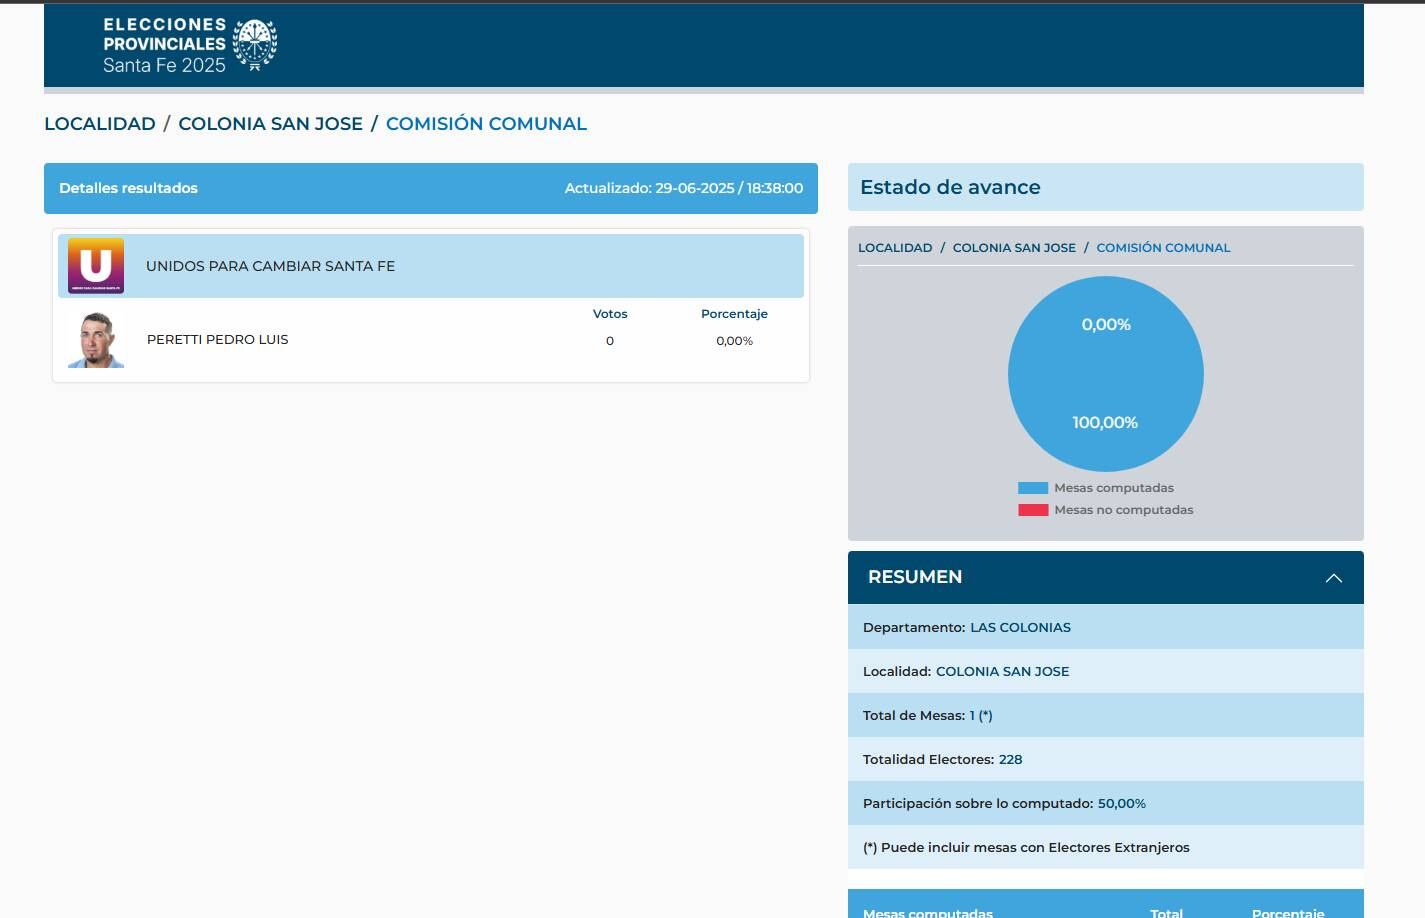Click the Santa Fe coat of arms emblem
This screenshot has width=1425, height=918.
click(x=255, y=45)
